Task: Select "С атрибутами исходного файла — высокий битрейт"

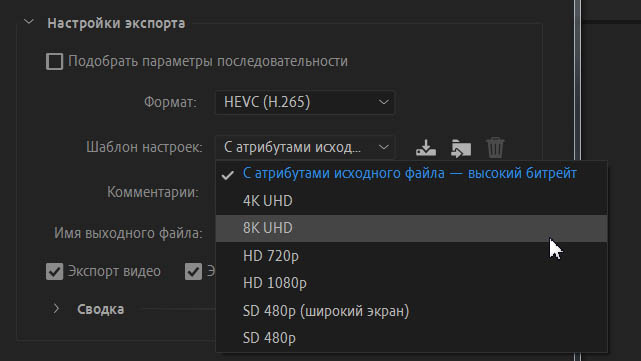Action: 411,174
